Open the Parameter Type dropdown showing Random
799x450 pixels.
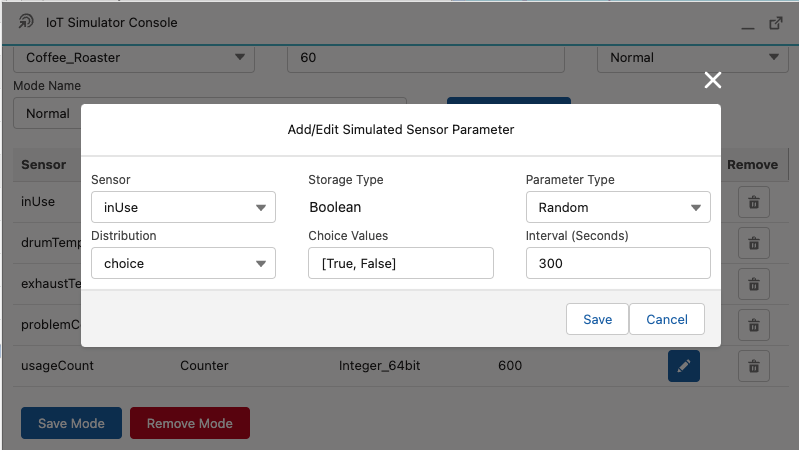618,207
